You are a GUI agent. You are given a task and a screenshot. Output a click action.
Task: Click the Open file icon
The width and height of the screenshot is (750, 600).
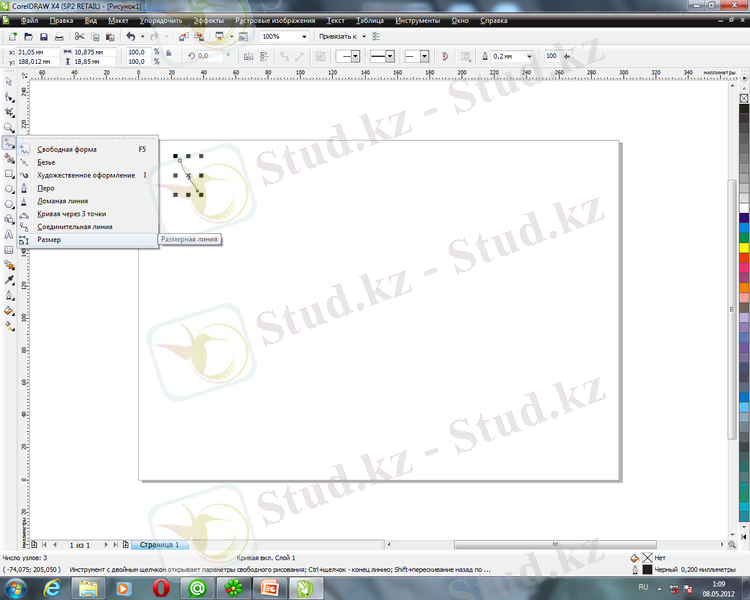click(x=28, y=36)
